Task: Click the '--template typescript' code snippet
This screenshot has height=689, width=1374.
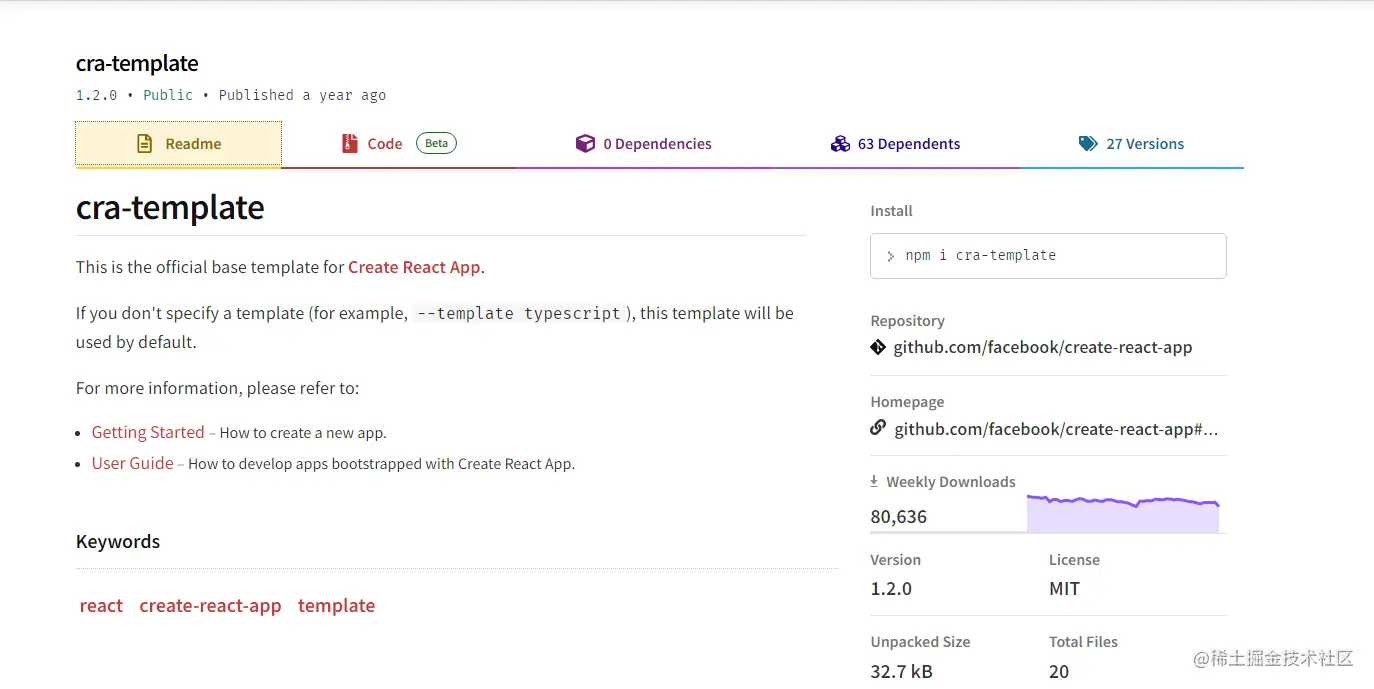Action: tap(519, 313)
